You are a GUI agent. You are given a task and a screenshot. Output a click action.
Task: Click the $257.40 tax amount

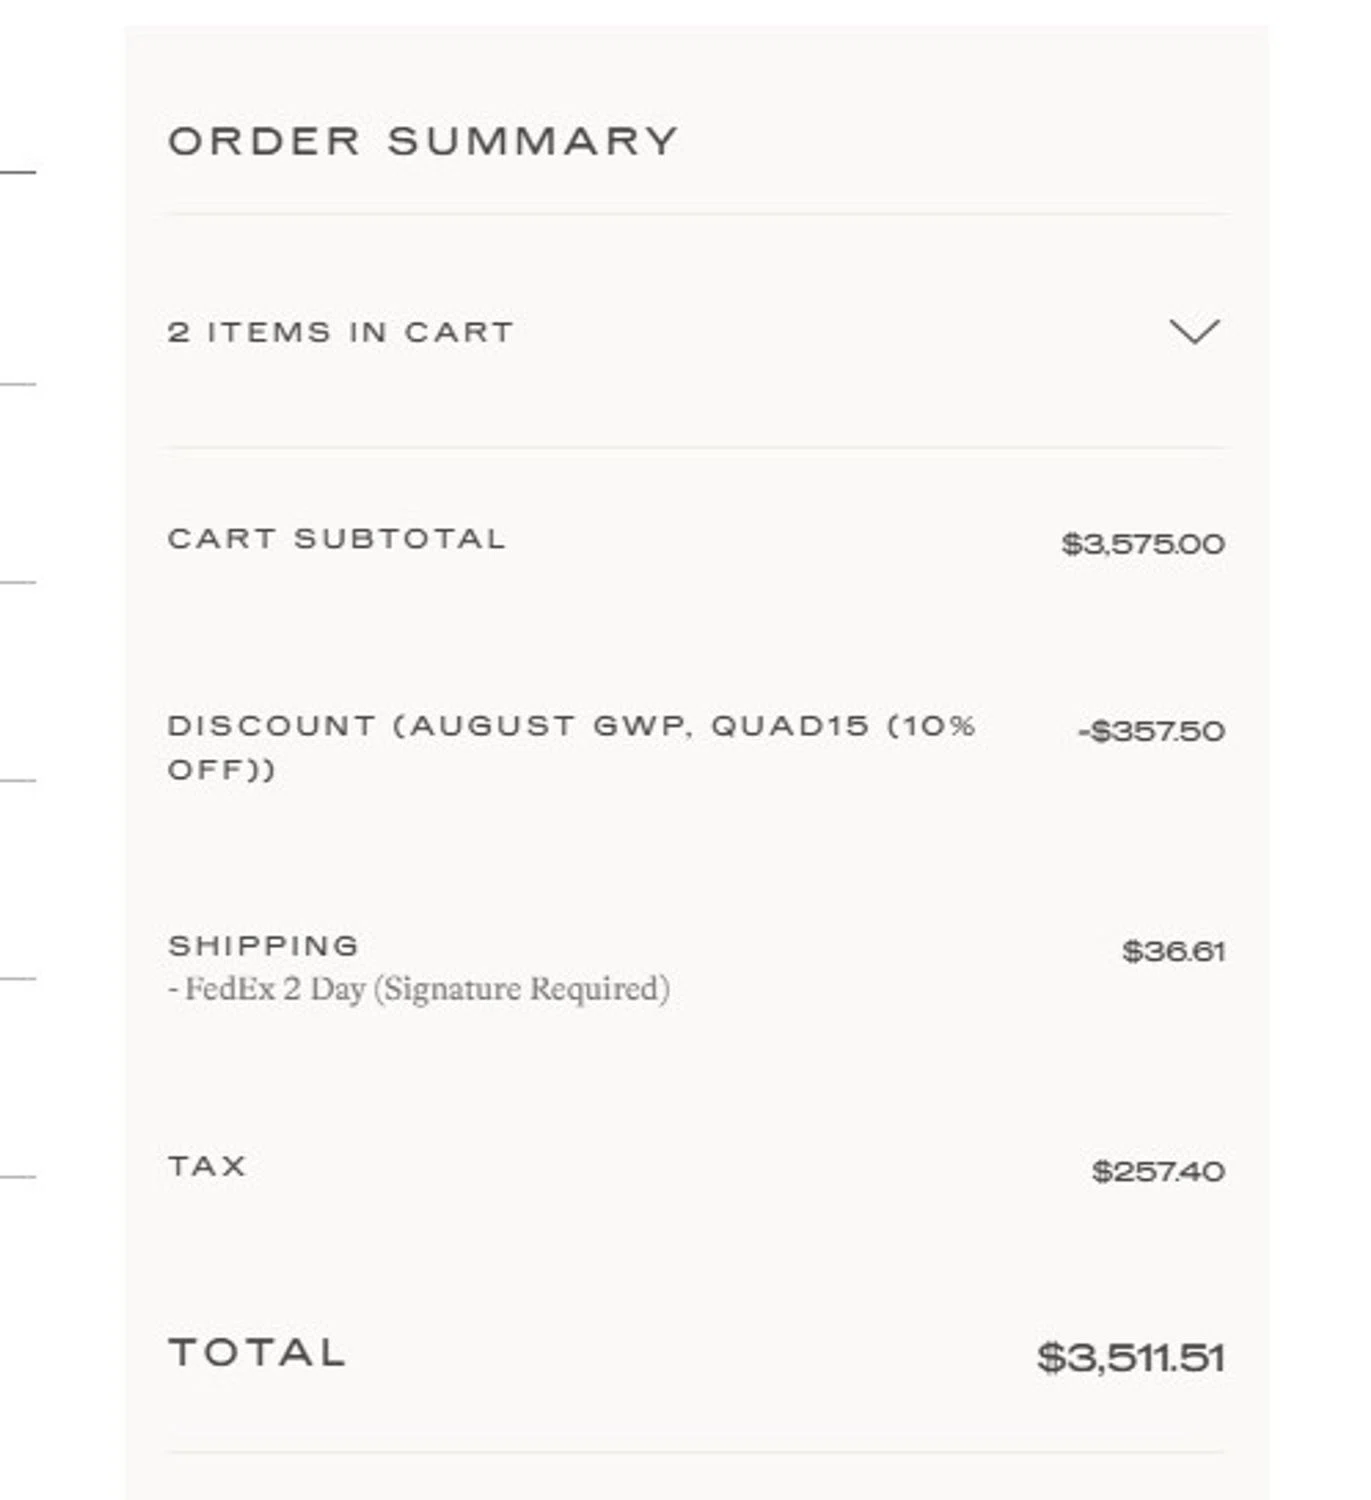pos(1157,1171)
